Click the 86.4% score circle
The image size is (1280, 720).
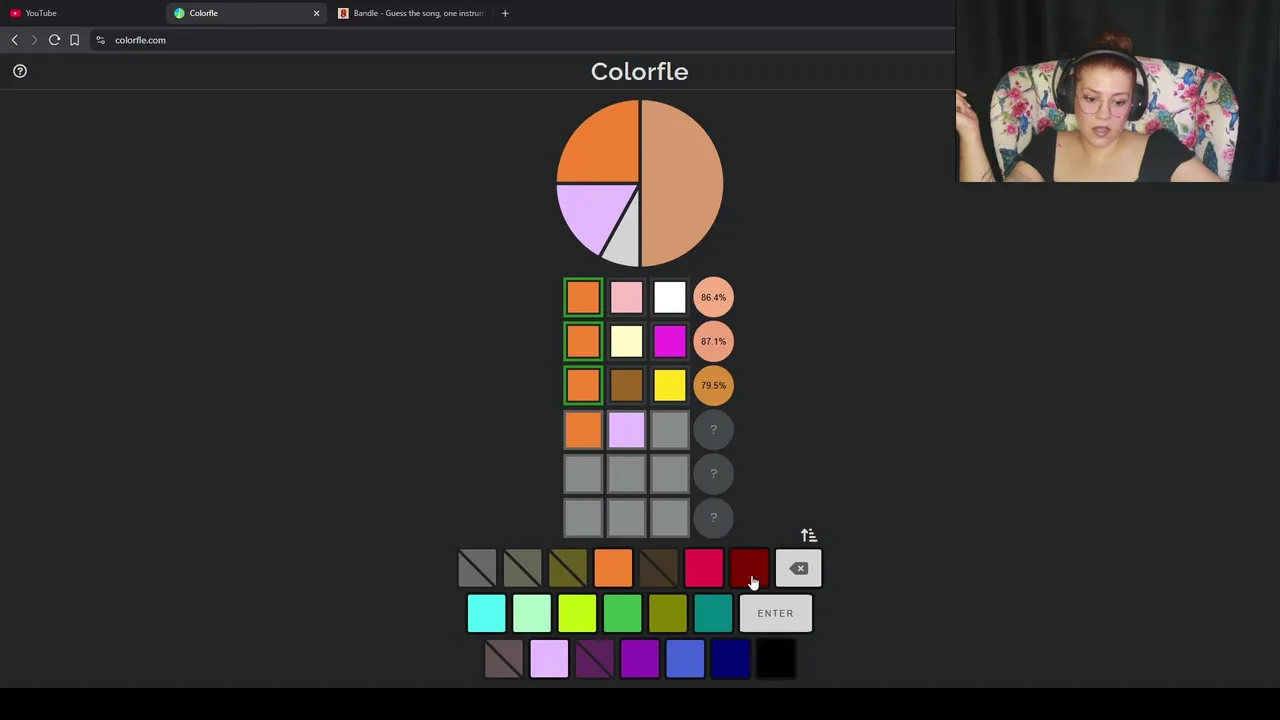pyautogui.click(x=713, y=297)
